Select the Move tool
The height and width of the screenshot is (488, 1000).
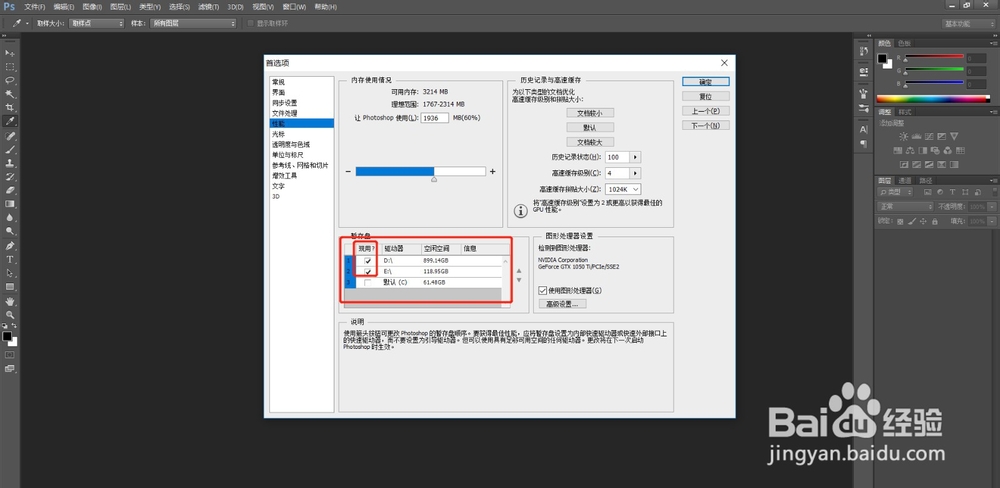pos(10,53)
